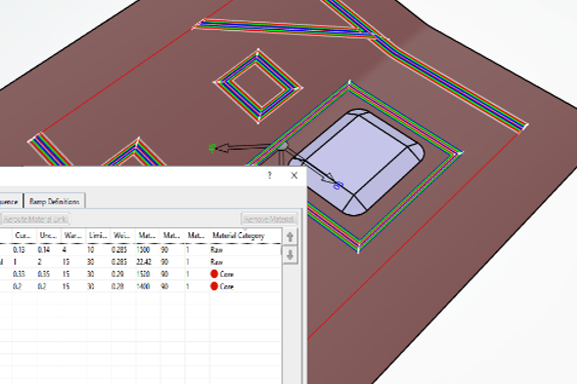Viewport: 577px width, 384px height.
Task: Click the War... column header
Action: pyautogui.click(x=73, y=235)
